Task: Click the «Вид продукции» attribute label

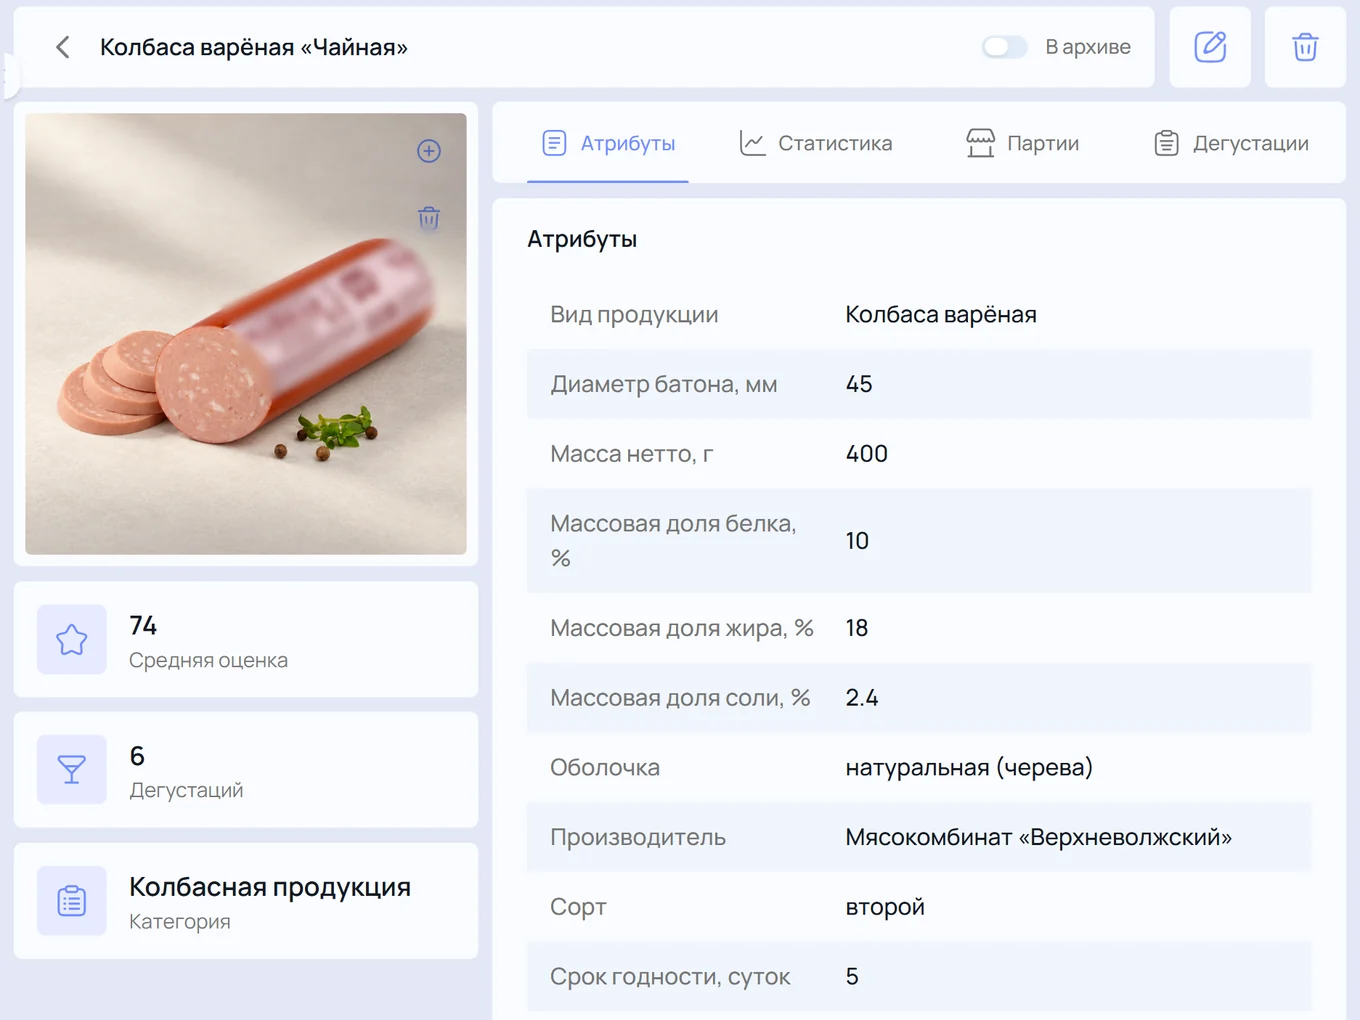Action: [x=634, y=314]
